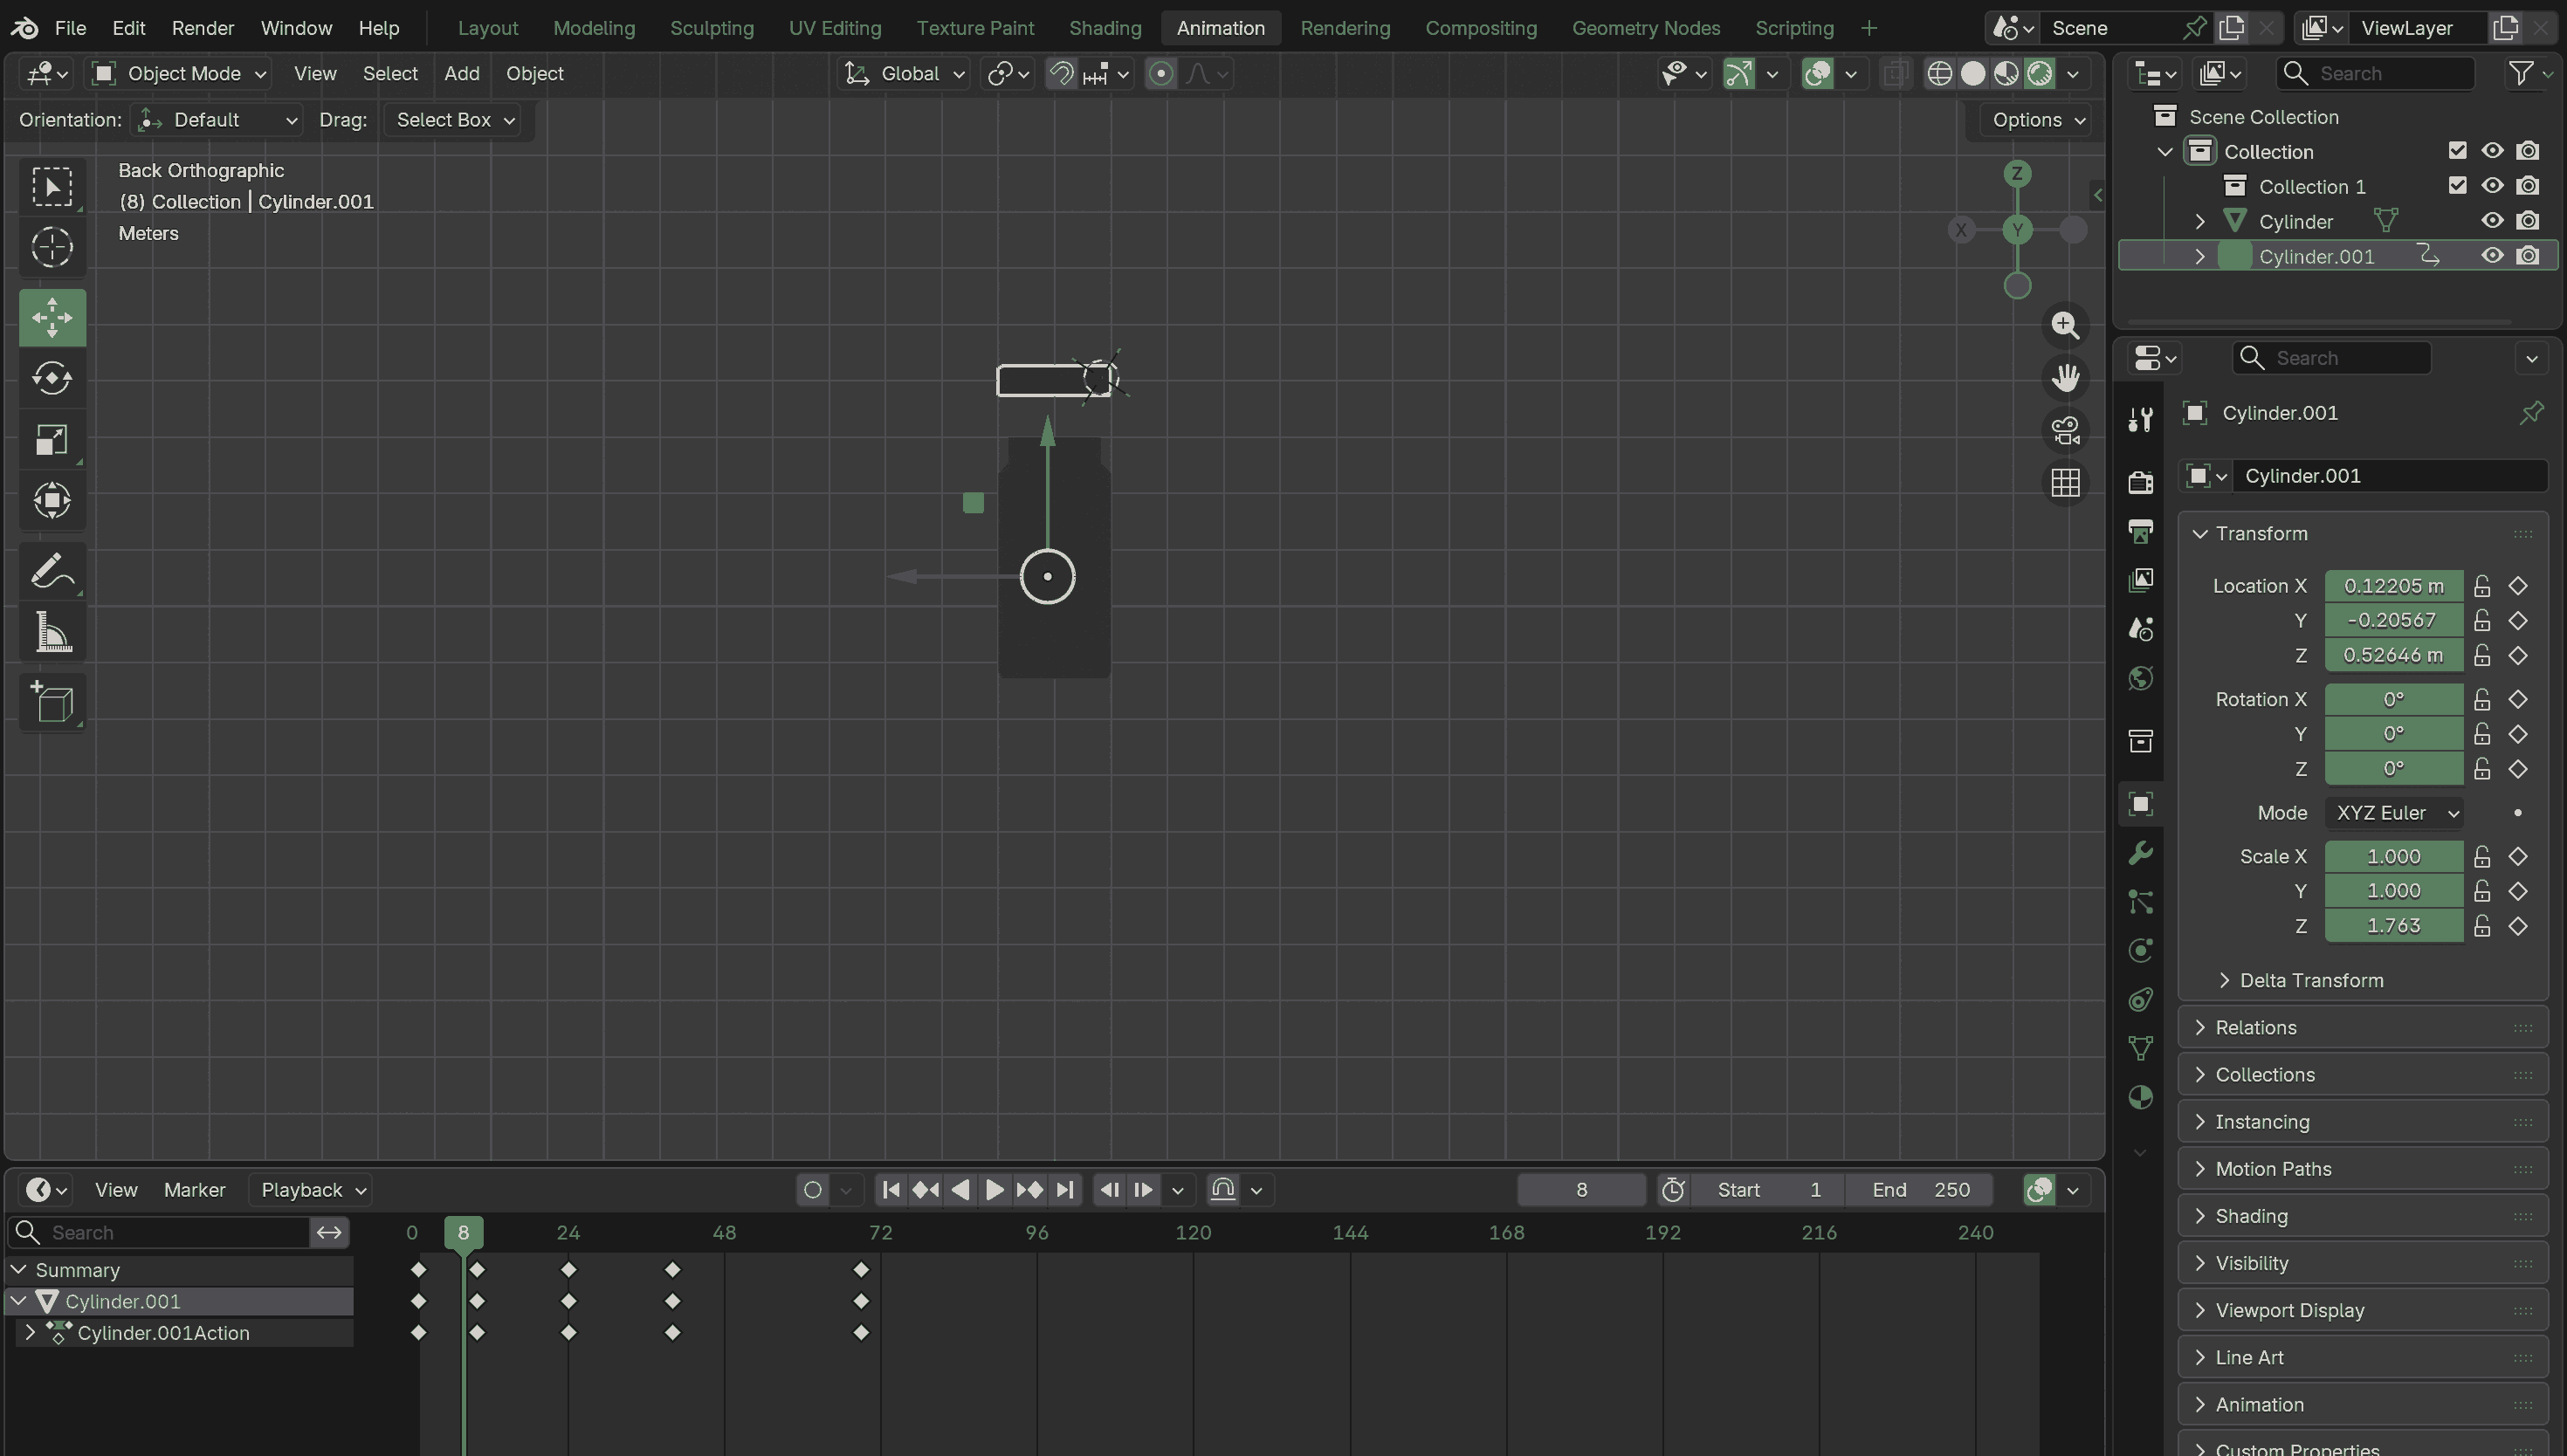The image size is (2567, 1456).
Task: Toggle lock on Location X
Action: click(x=2481, y=586)
